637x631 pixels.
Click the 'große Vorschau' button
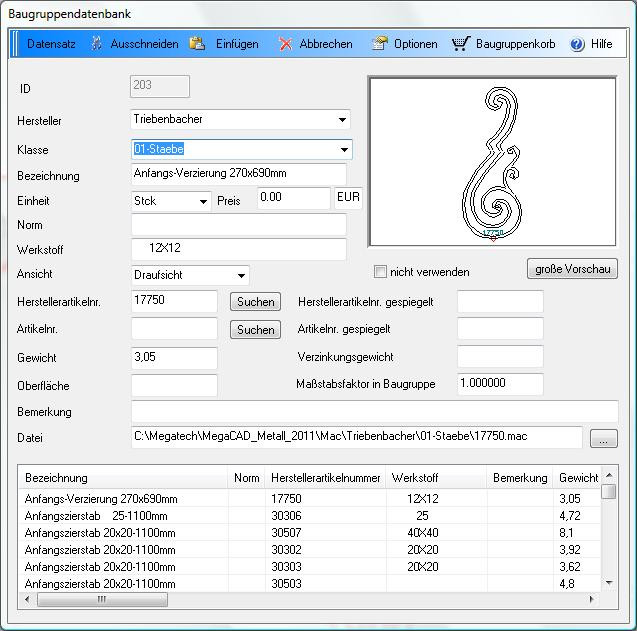(572, 269)
